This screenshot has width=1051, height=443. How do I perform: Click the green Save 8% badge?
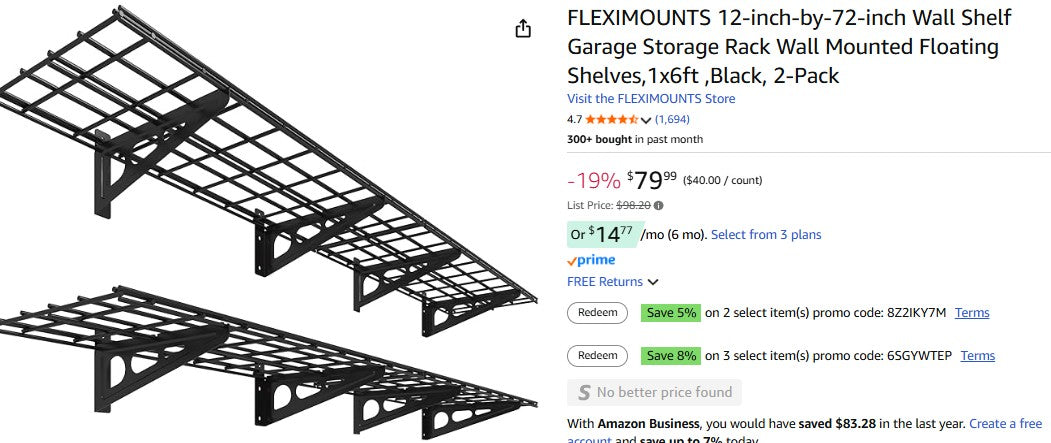click(671, 355)
